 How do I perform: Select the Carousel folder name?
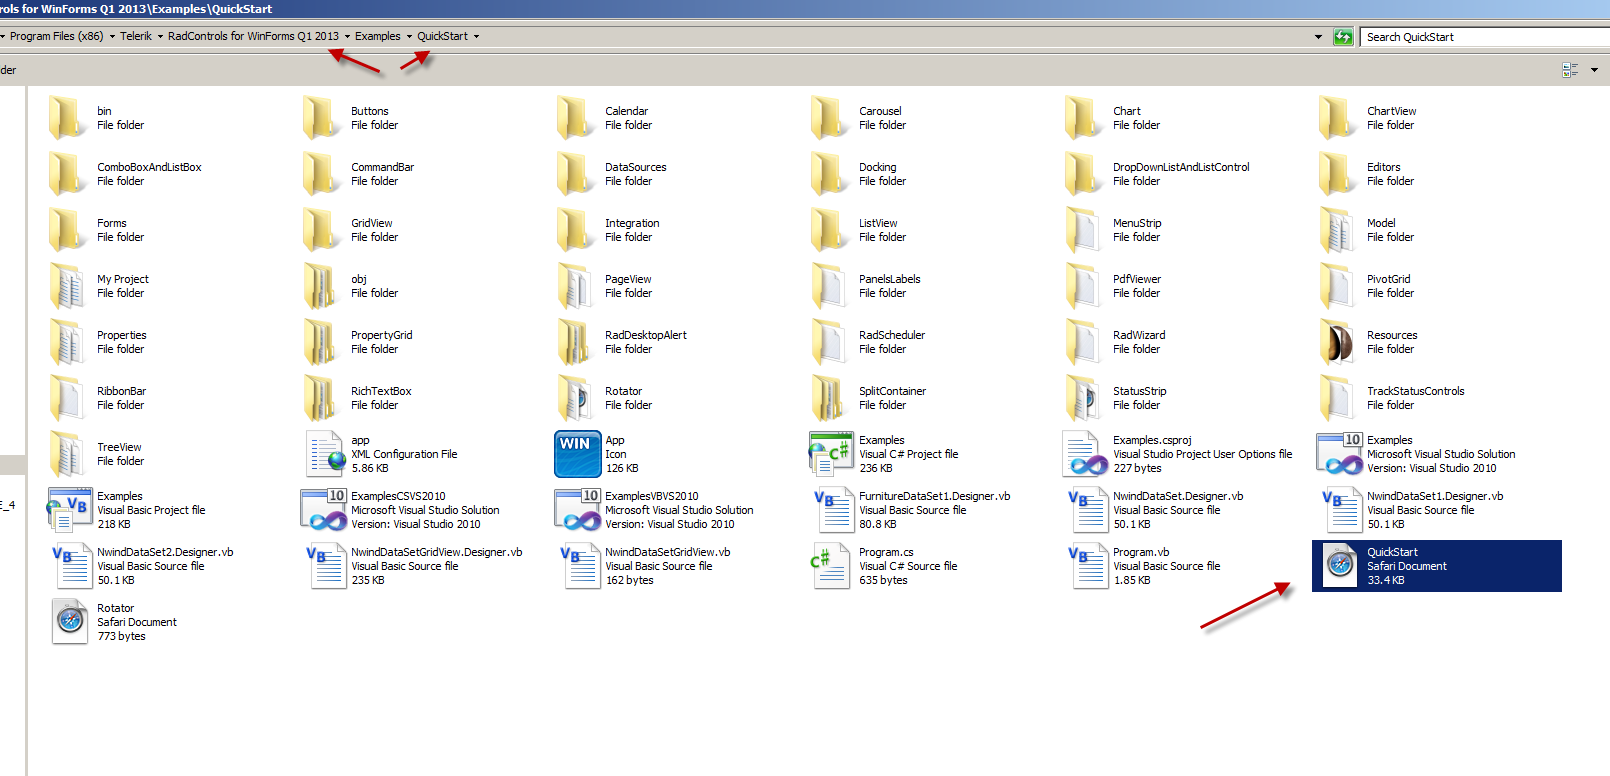pos(880,111)
